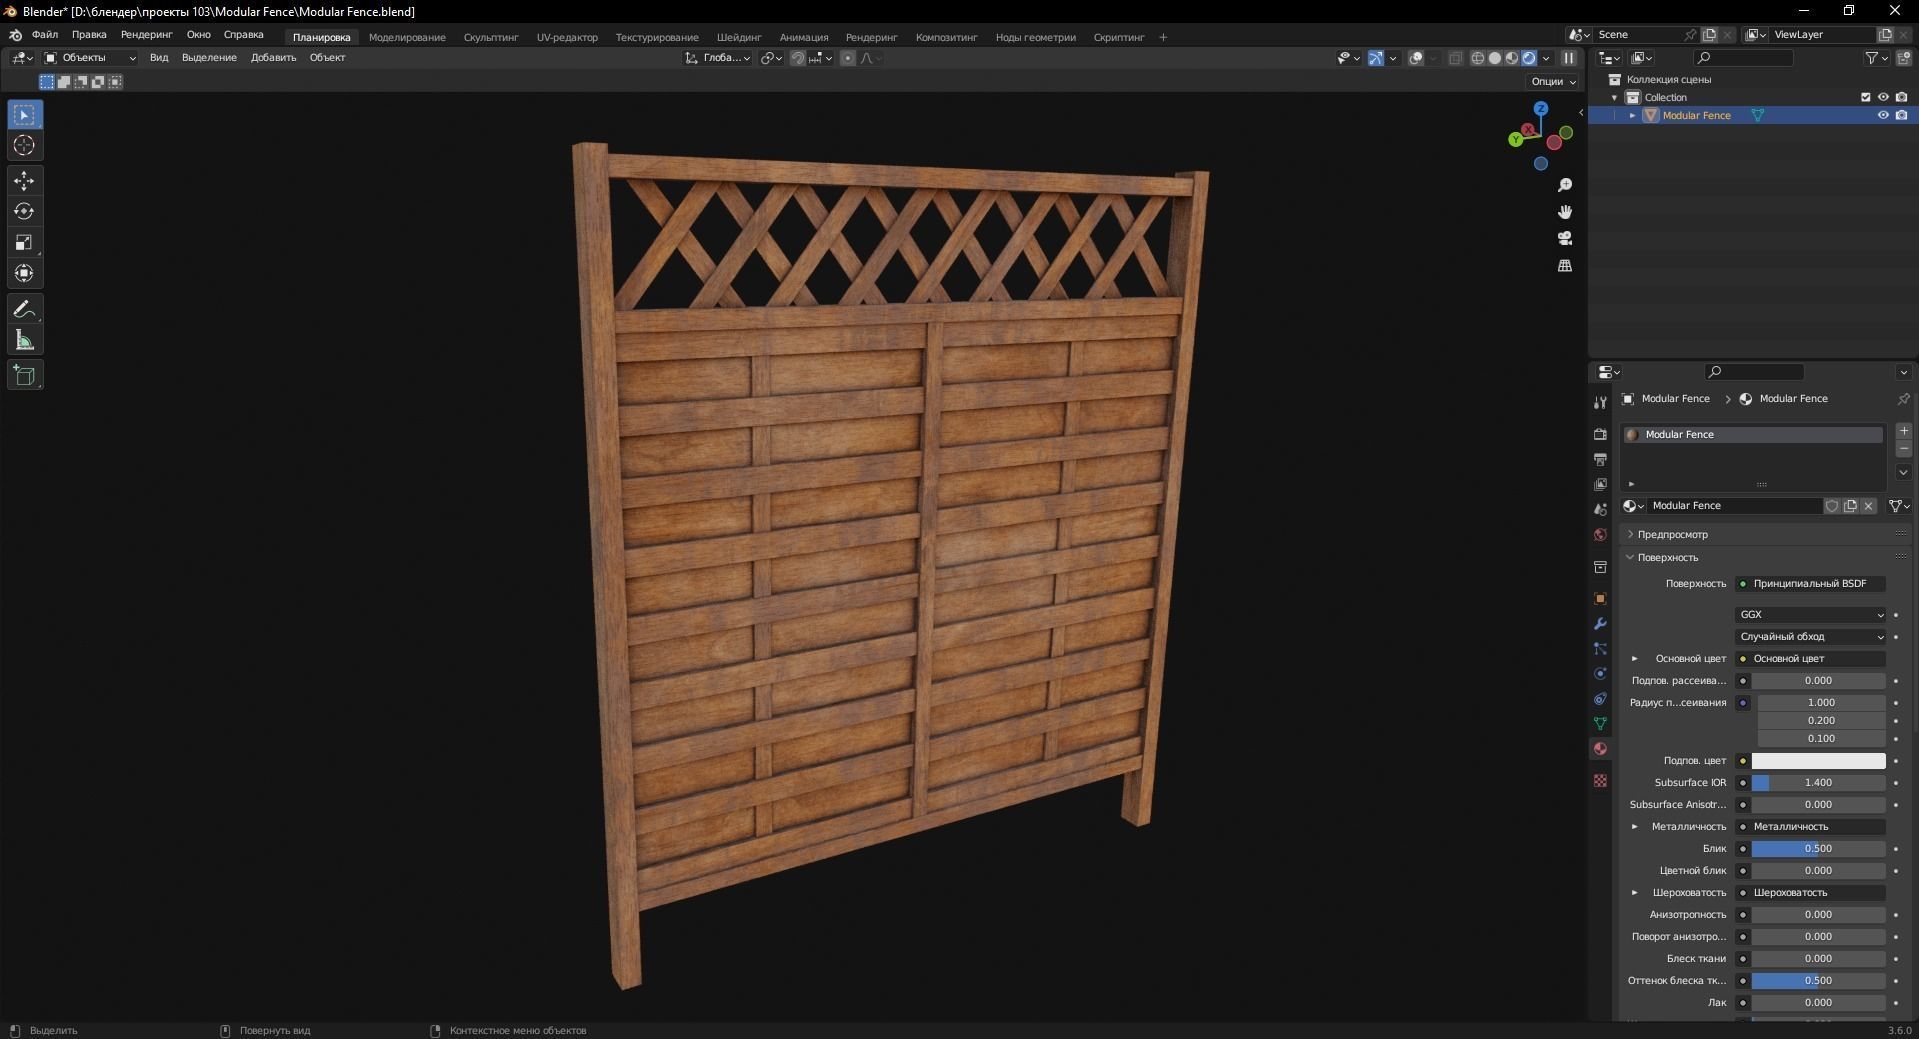Open the Добавить menu in viewport header

click(273, 58)
